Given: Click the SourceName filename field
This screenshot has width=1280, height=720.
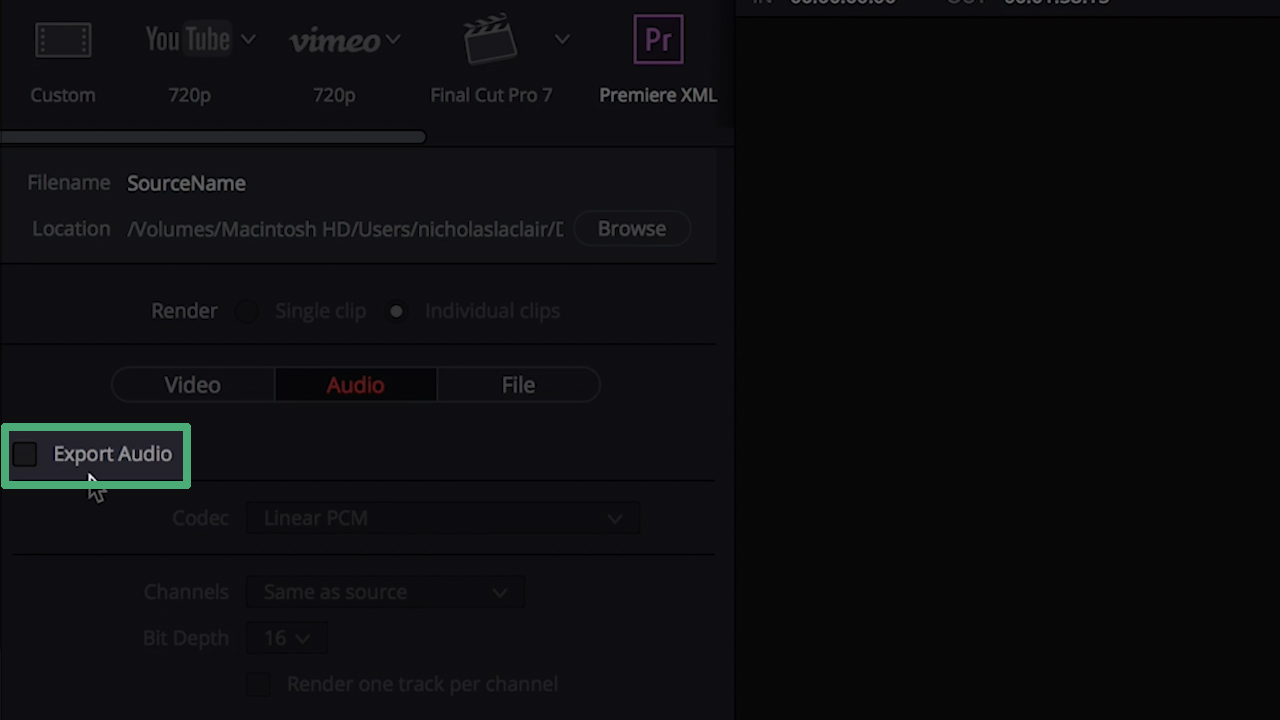Looking at the screenshot, I should click(x=186, y=183).
